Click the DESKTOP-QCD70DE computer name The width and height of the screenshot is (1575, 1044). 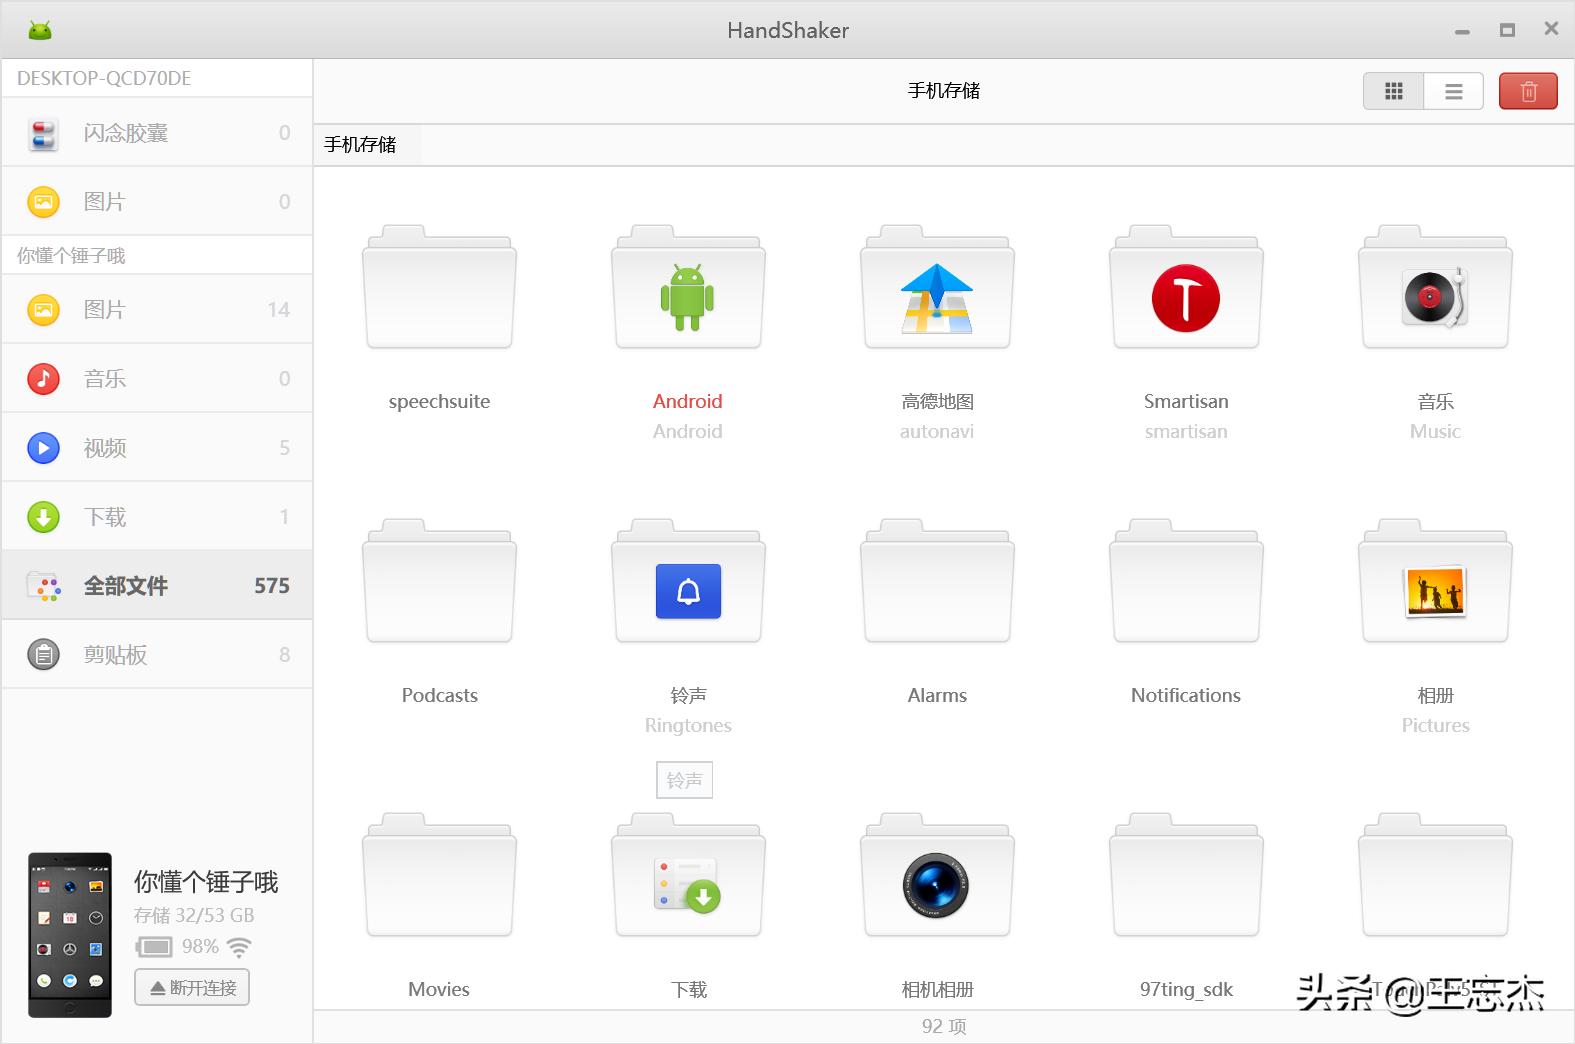point(104,78)
